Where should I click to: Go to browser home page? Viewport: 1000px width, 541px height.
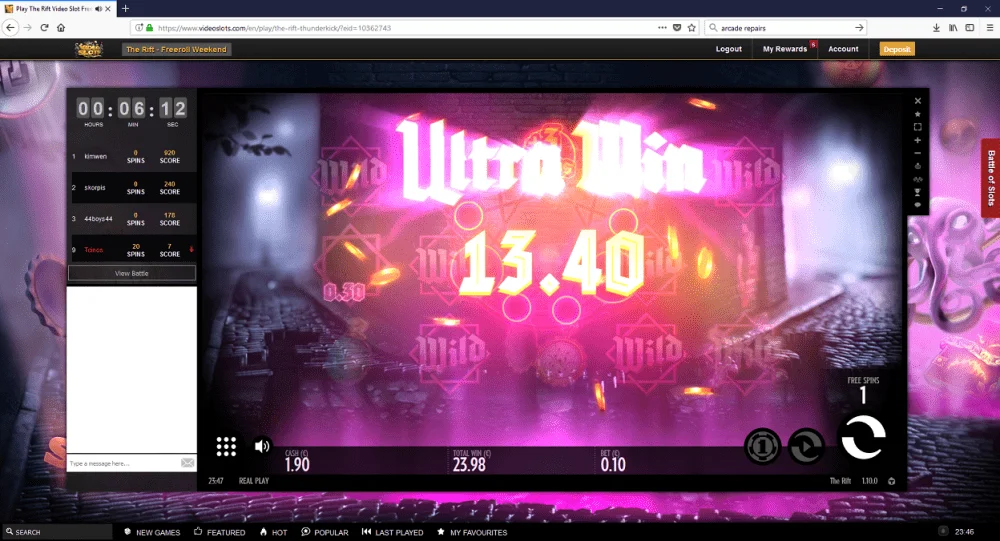pyautogui.click(x=61, y=27)
